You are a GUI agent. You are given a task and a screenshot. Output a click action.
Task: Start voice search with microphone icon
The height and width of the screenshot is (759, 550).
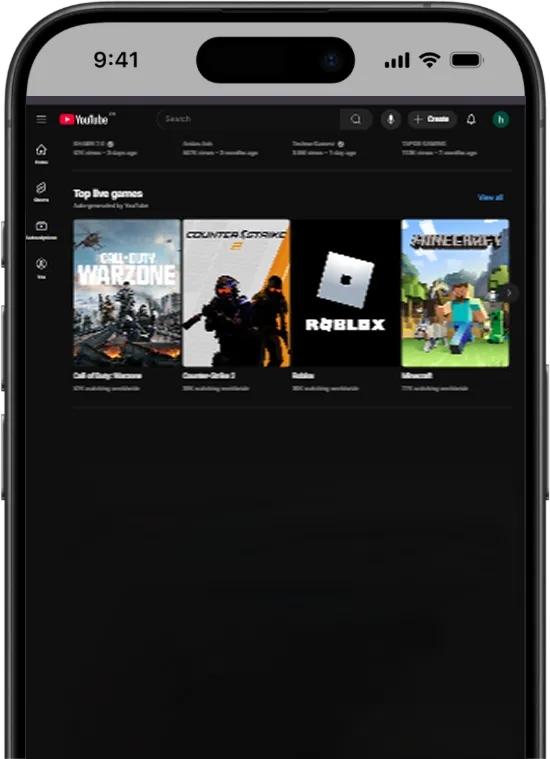pyautogui.click(x=391, y=119)
